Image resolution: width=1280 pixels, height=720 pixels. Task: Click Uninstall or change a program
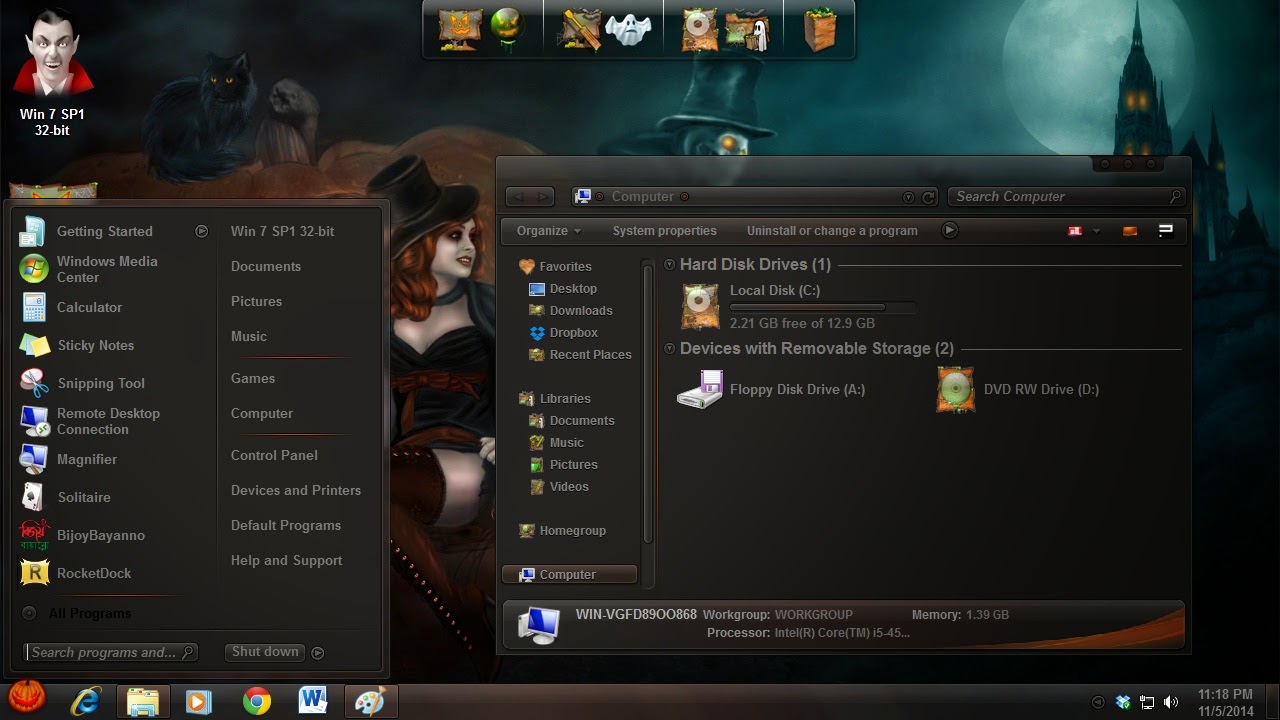[x=832, y=231]
